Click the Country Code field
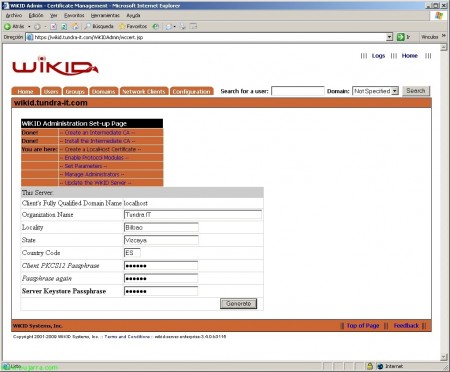The image size is (450, 372). pyautogui.click(x=132, y=253)
